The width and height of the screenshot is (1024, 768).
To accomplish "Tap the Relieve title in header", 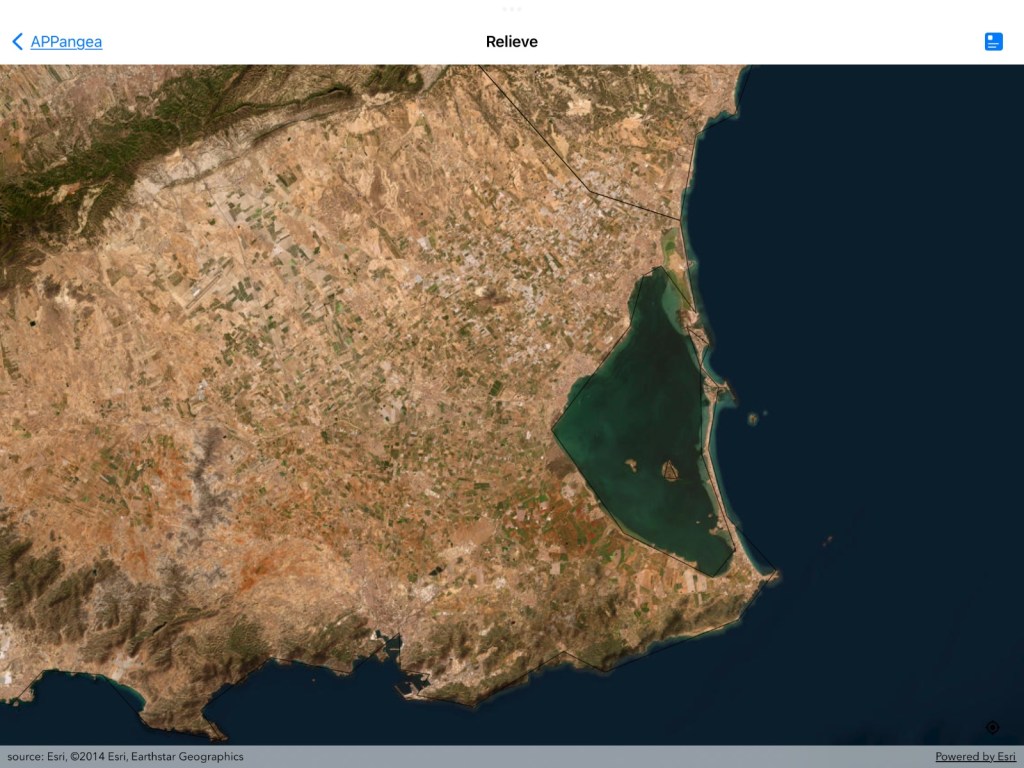I will click(x=512, y=41).
